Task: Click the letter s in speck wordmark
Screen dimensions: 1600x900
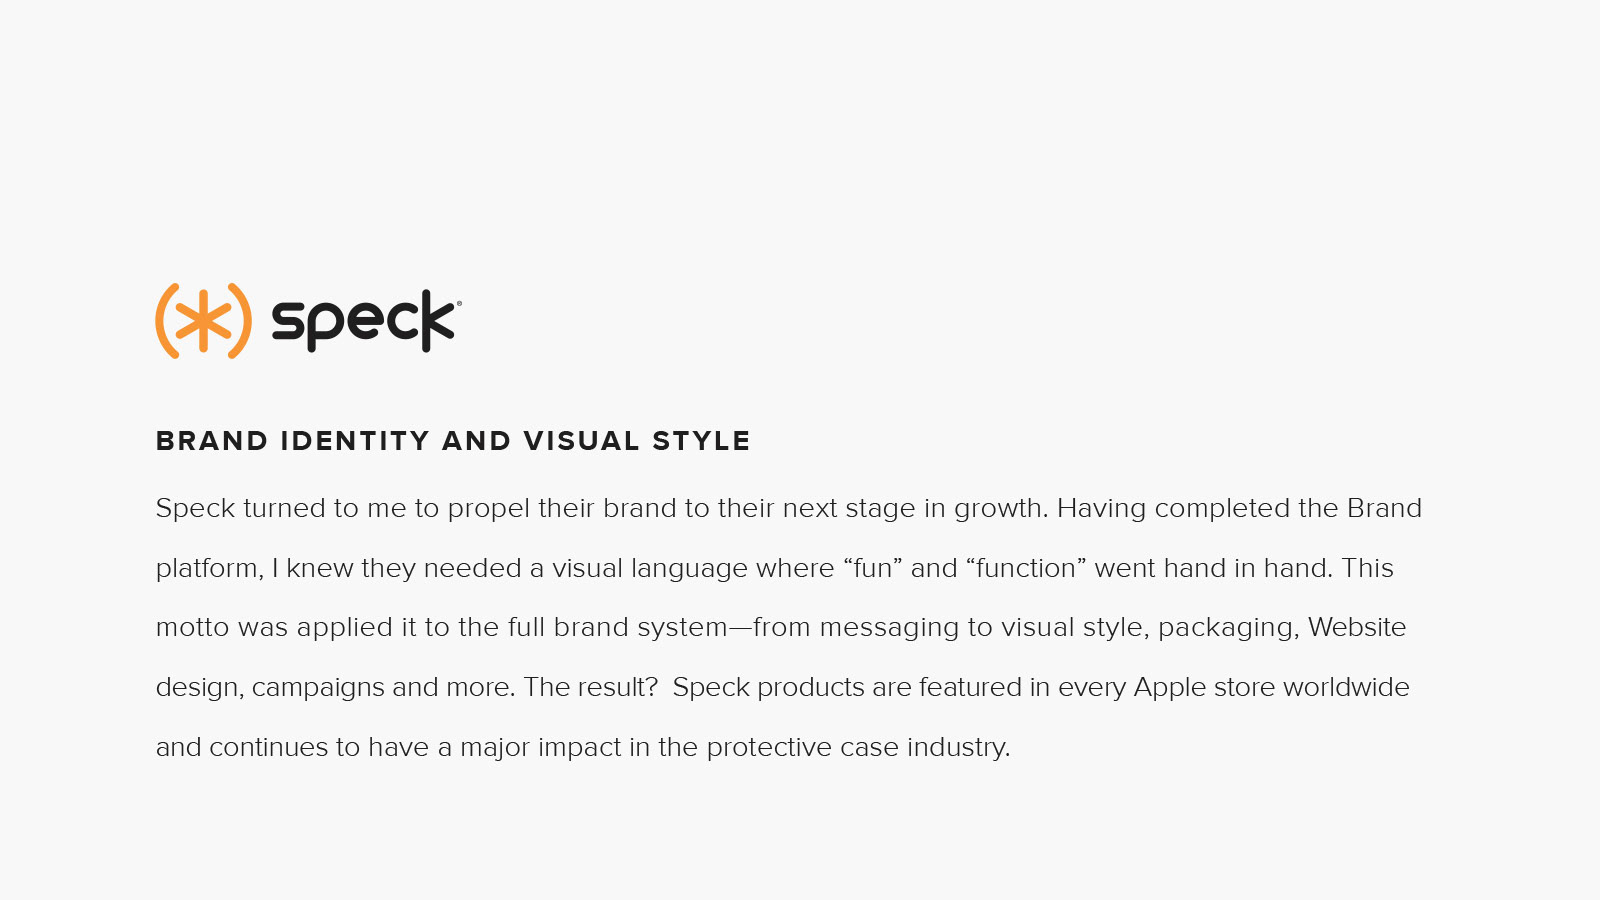Action: 286,323
